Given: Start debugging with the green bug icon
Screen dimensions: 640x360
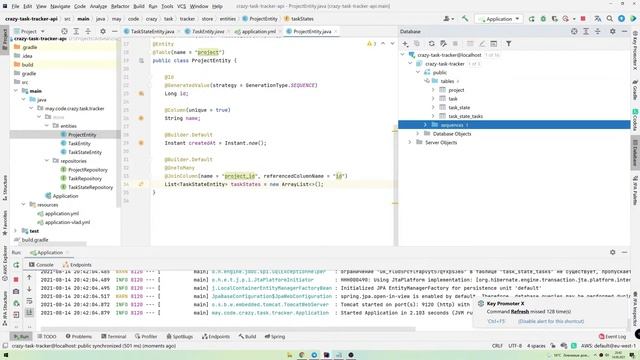Looking at the screenshot, I should (543, 19).
